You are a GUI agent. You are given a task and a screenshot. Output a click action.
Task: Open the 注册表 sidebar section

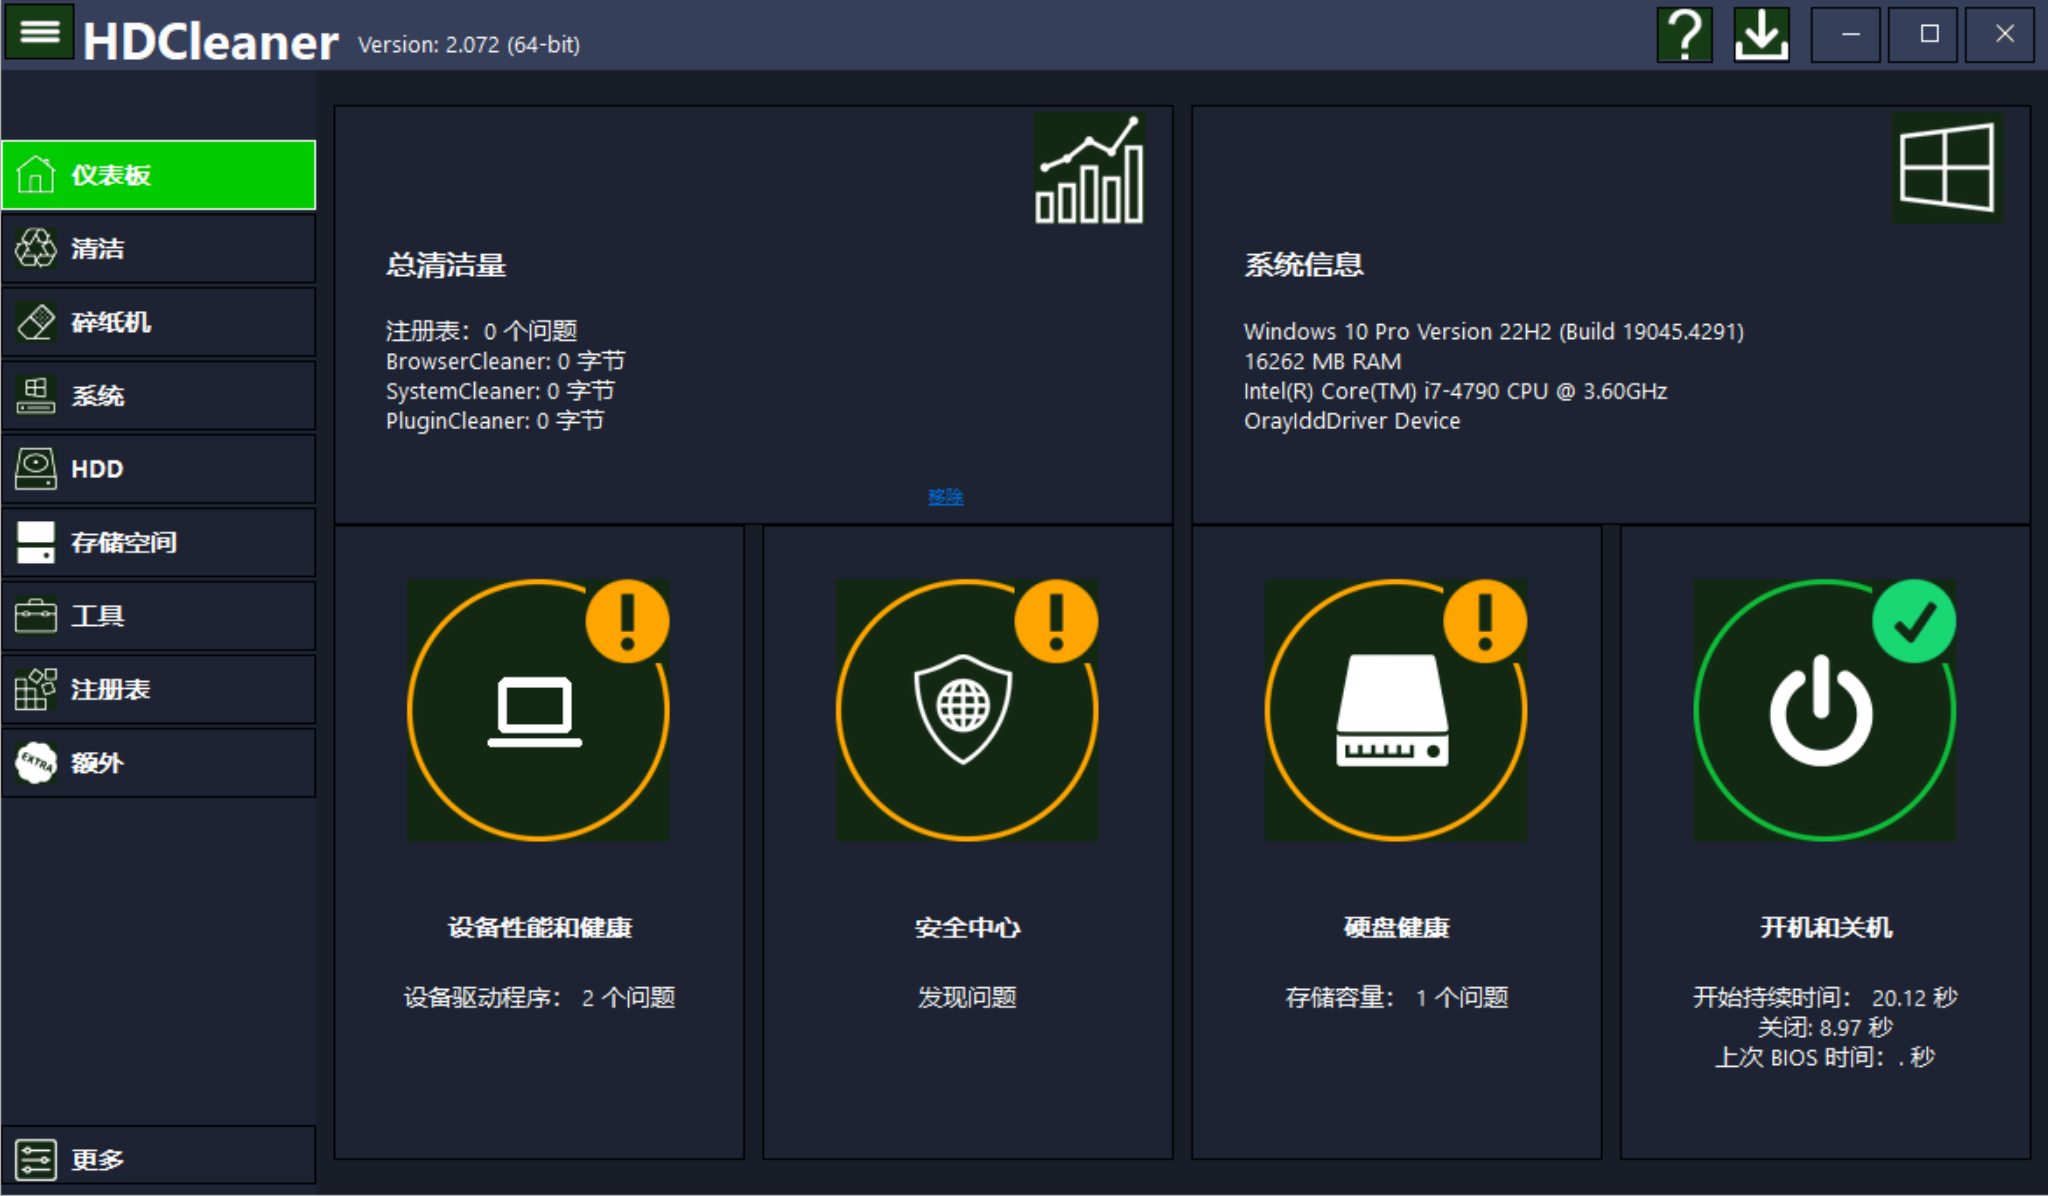(159, 689)
